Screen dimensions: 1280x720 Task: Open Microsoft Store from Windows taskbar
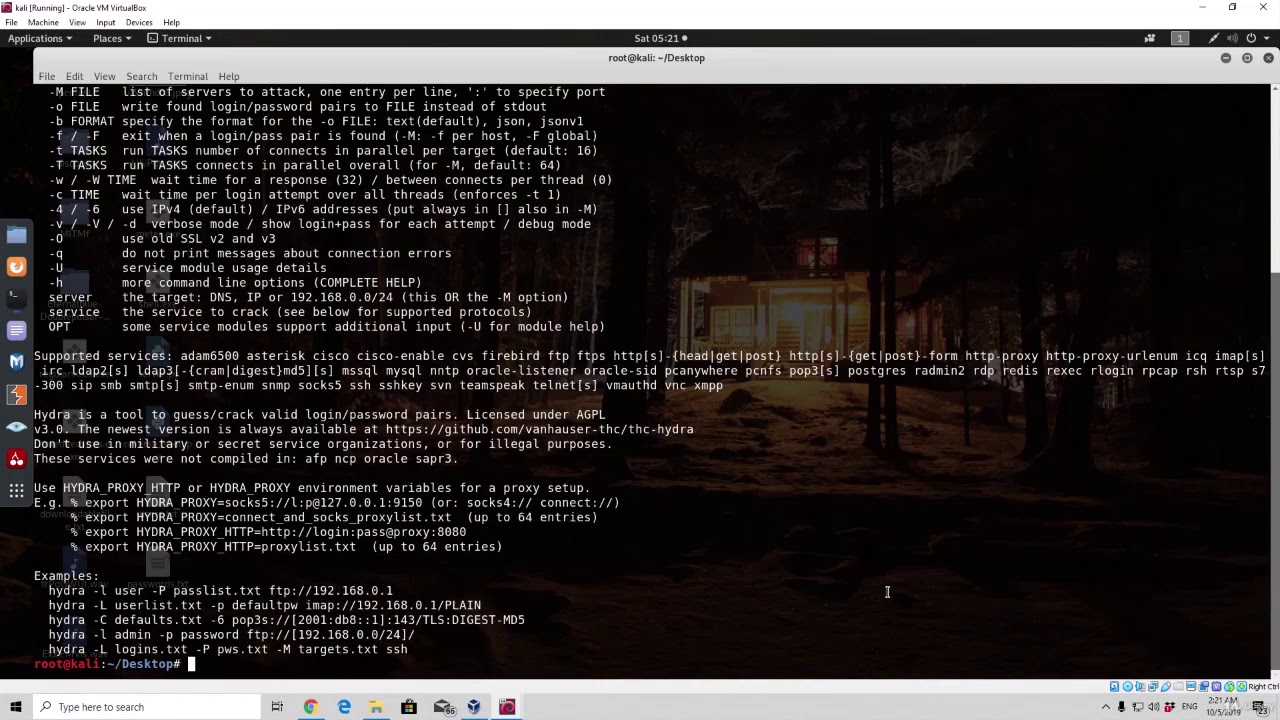(409, 707)
